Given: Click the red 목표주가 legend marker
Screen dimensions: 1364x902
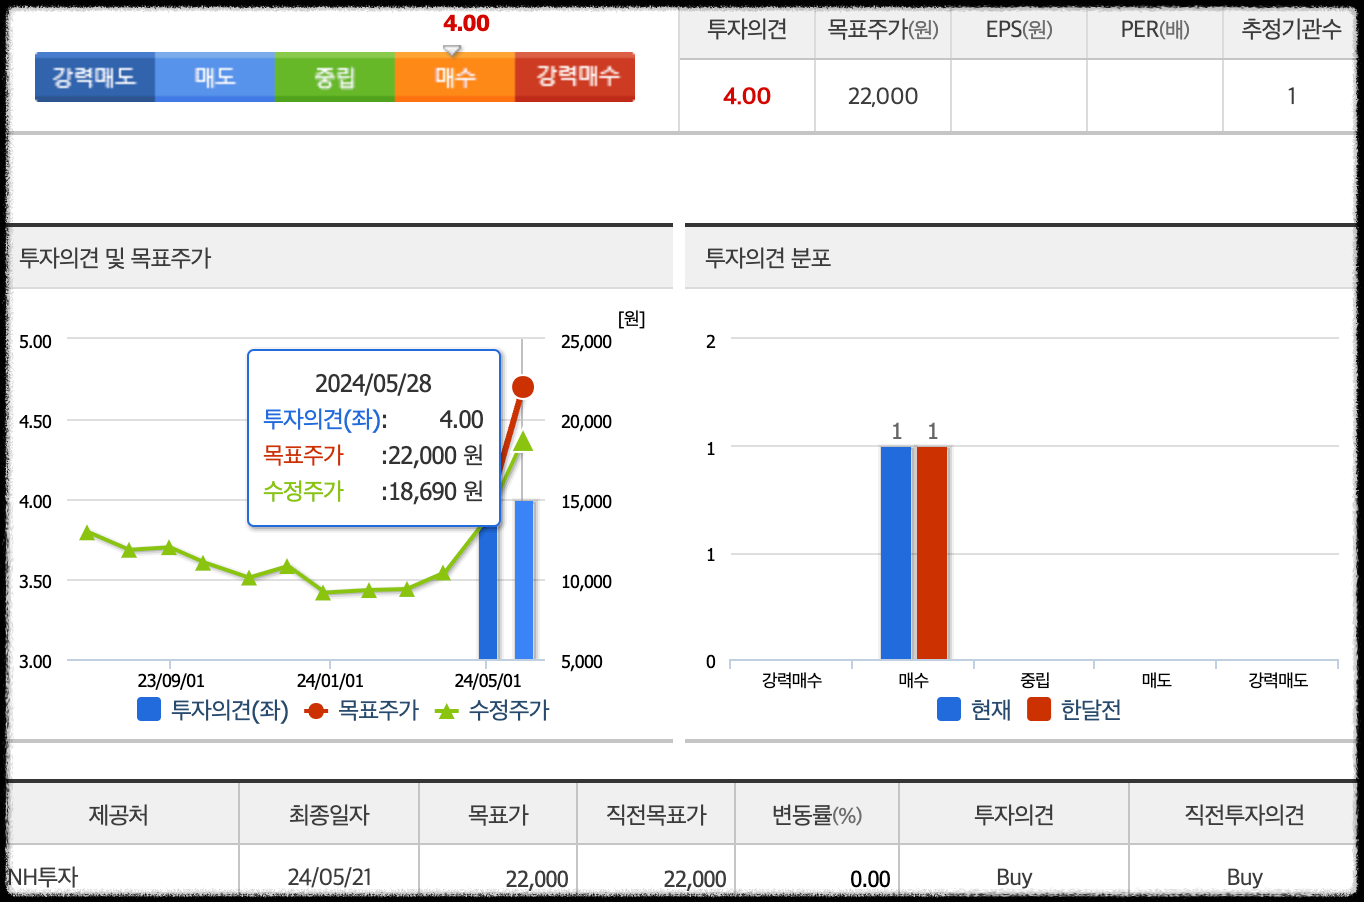Looking at the screenshot, I should [x=315, y=711].
